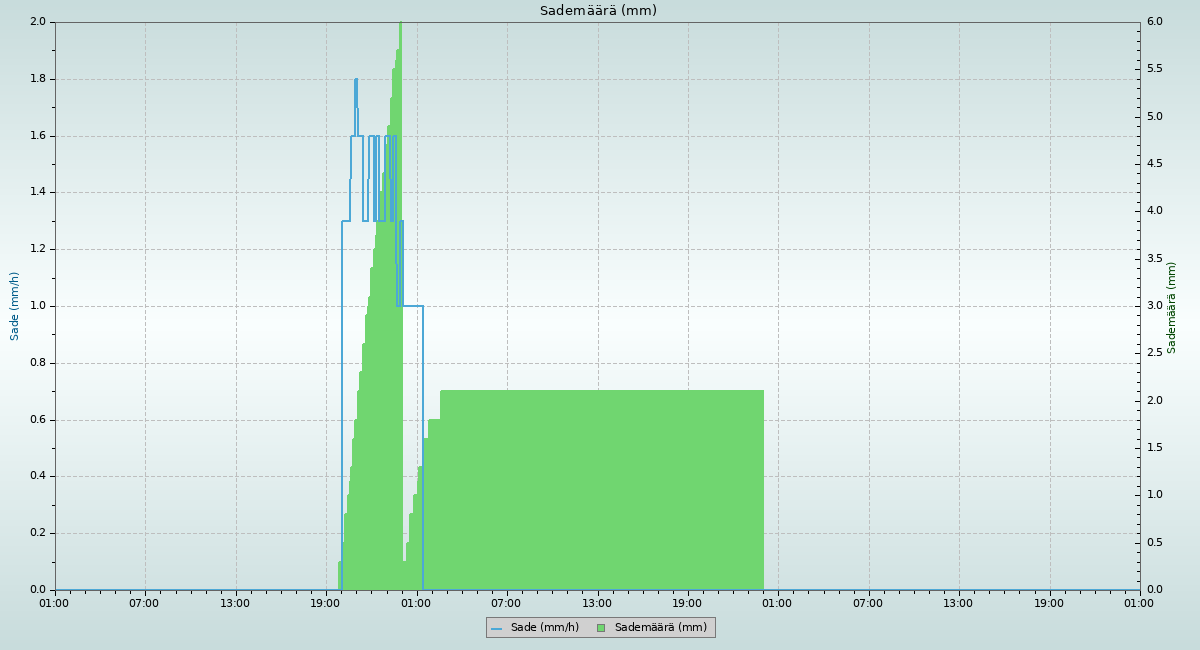Click the rightmost 01:00 time axis label

[1139, 603]
